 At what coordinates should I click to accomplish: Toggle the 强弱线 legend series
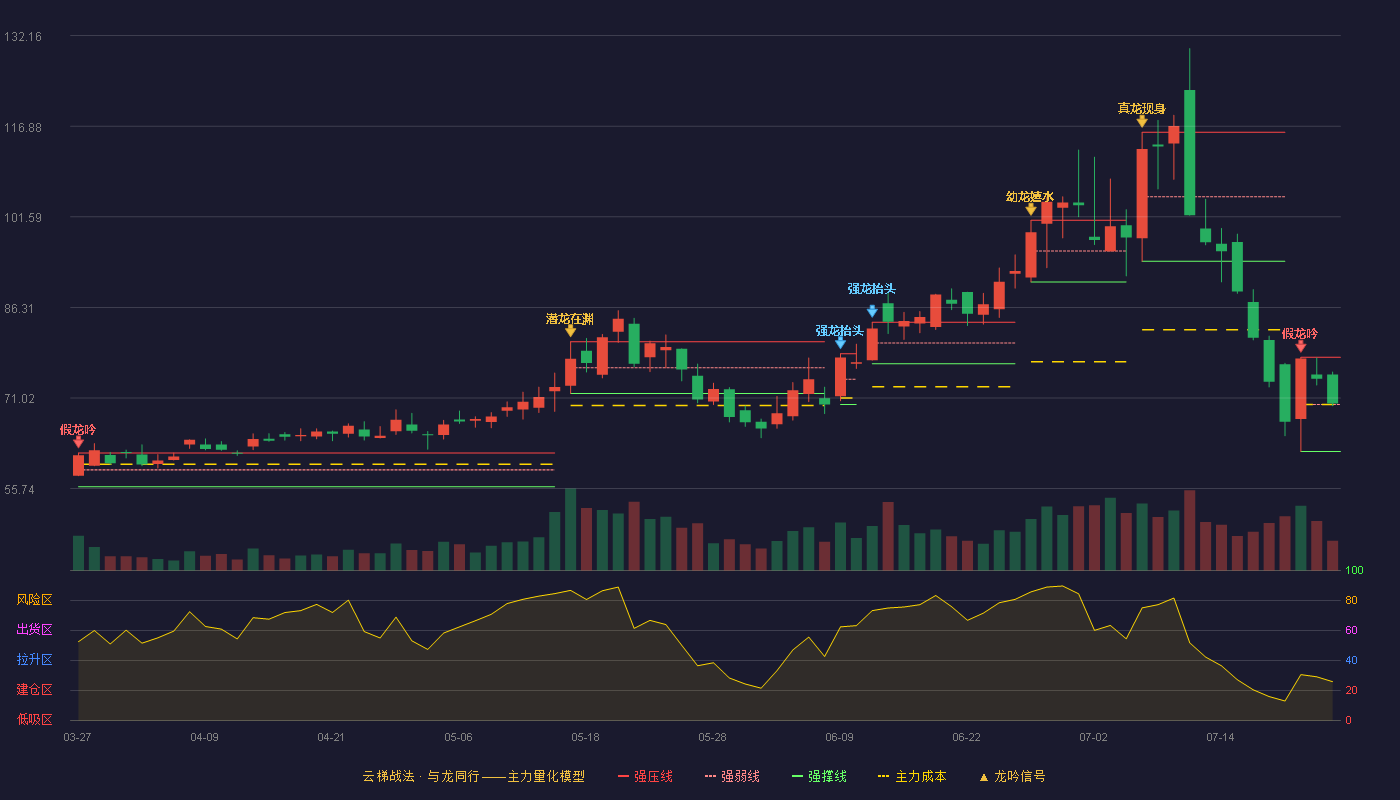coord(732,776)
